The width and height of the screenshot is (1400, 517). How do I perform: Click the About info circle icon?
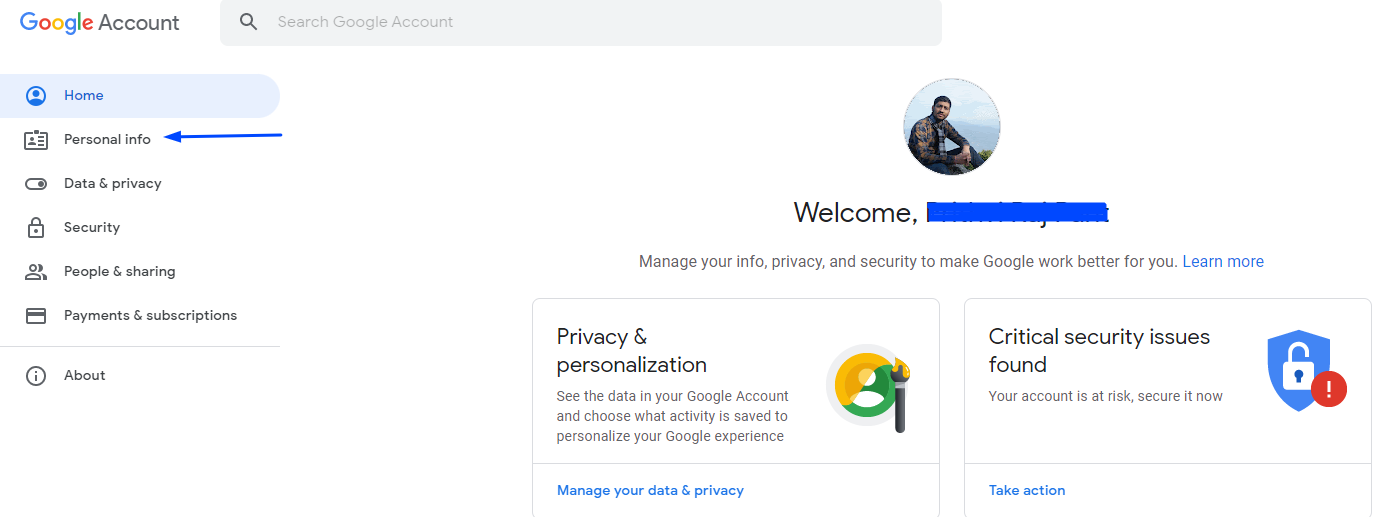(36, 376)
